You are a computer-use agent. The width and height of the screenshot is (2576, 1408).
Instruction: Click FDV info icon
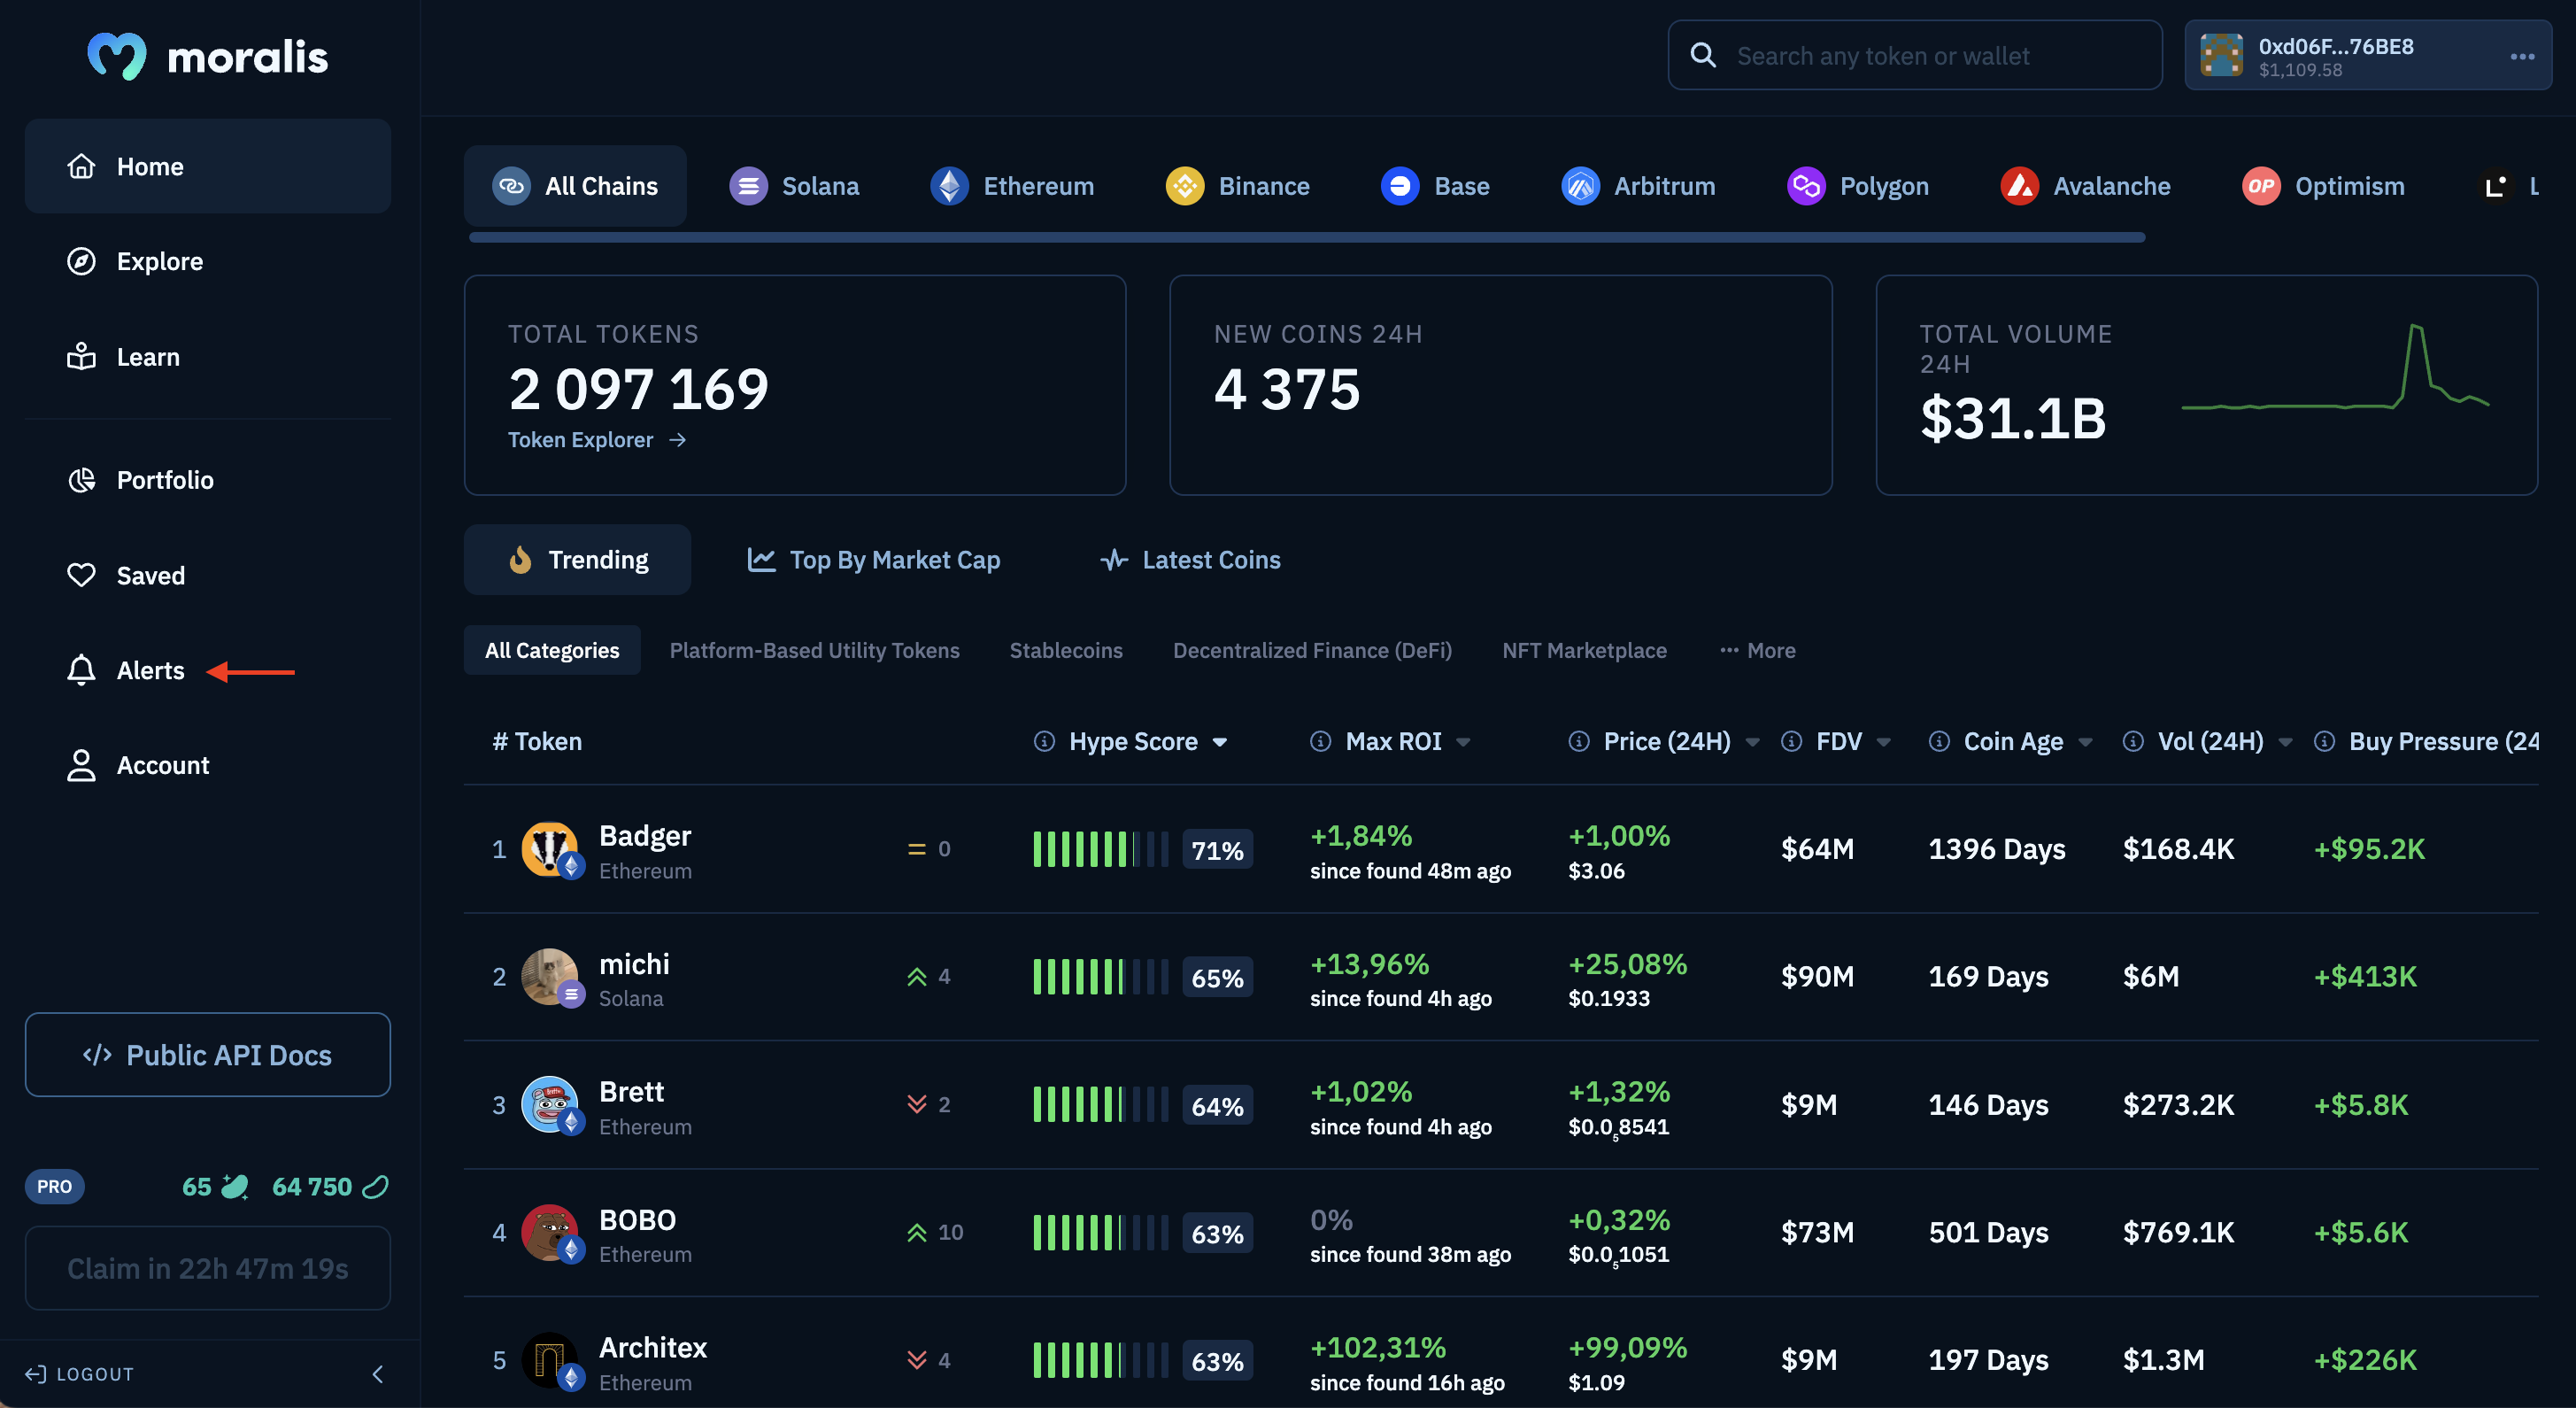tap(1792, 741)
